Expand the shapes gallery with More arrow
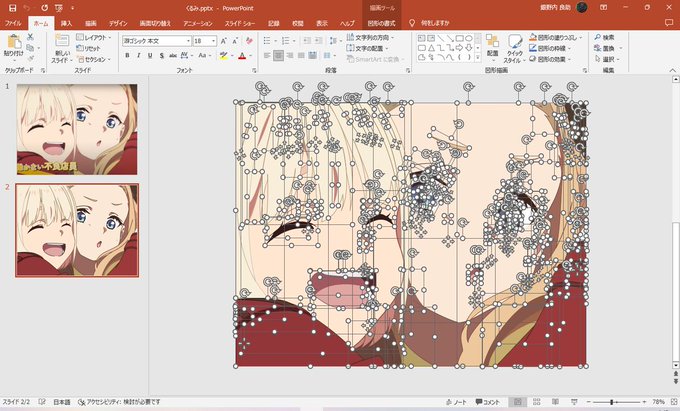 click(x=478, y=57)
